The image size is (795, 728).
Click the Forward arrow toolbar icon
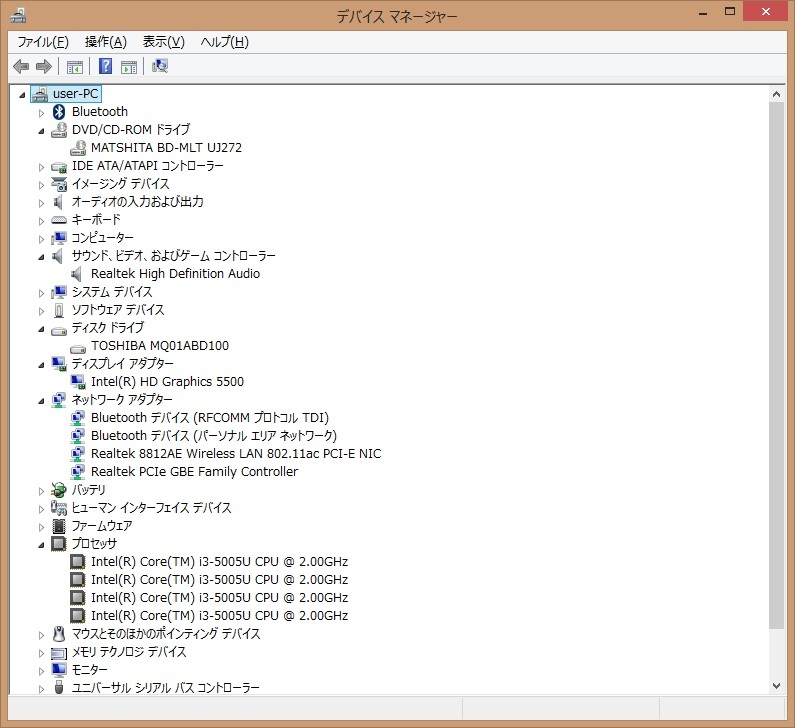(x=44, y=66)
